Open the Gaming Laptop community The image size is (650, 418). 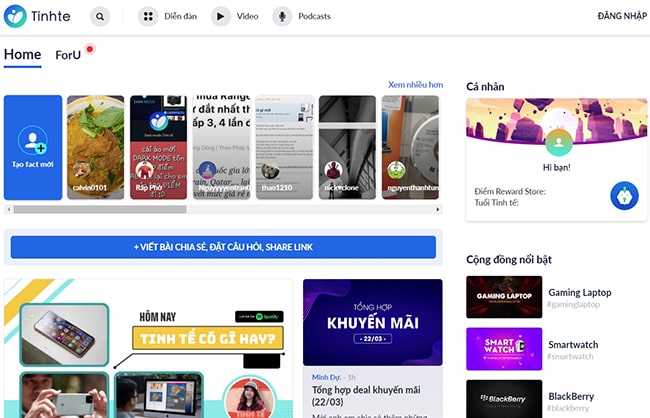pyautogui.click(x=504, y=297)
